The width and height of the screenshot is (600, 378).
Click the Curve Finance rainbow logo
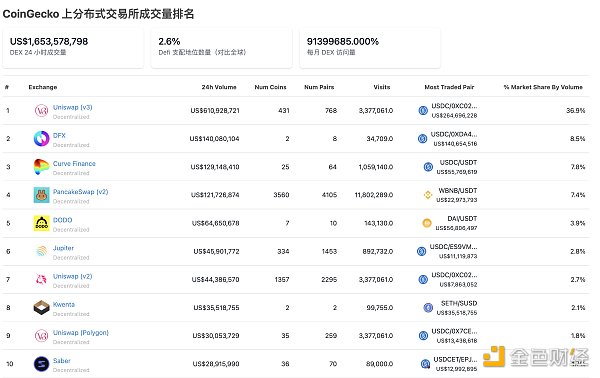coord(41,167)
